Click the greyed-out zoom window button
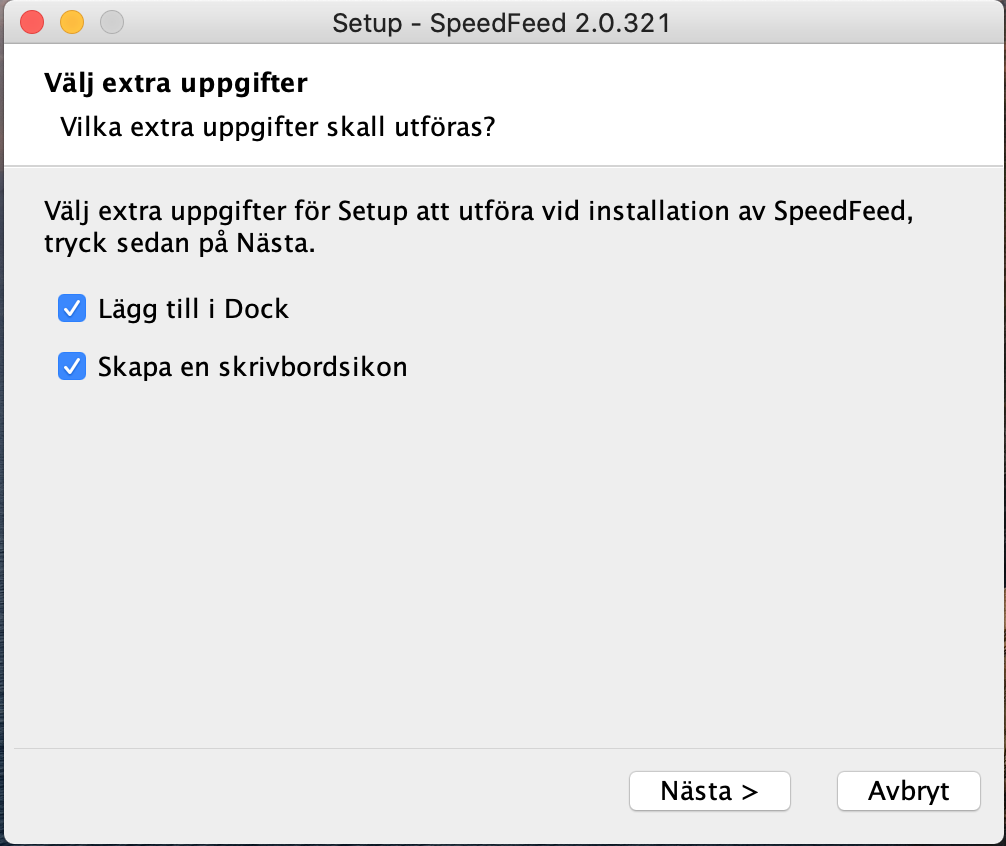Viewport: 1006px width, 846px height. tap(112, 22)
